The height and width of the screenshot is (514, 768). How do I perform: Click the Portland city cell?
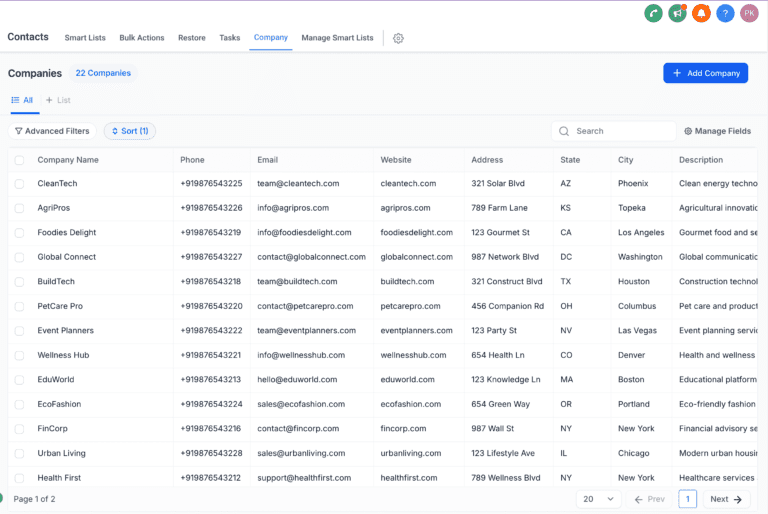(x=634, y=404)
